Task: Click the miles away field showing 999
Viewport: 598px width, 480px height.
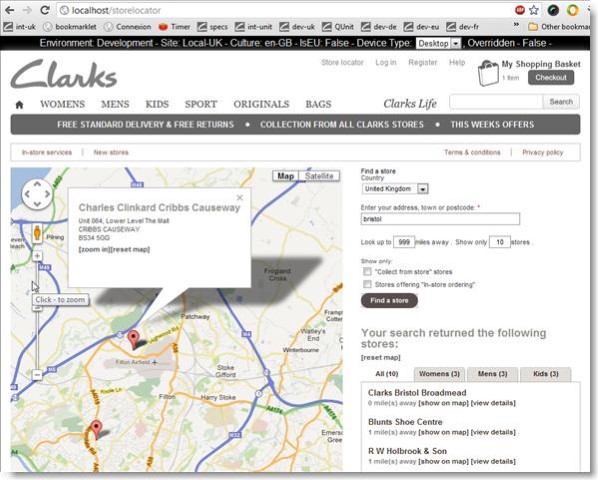Action: click(x=404, y=242)
